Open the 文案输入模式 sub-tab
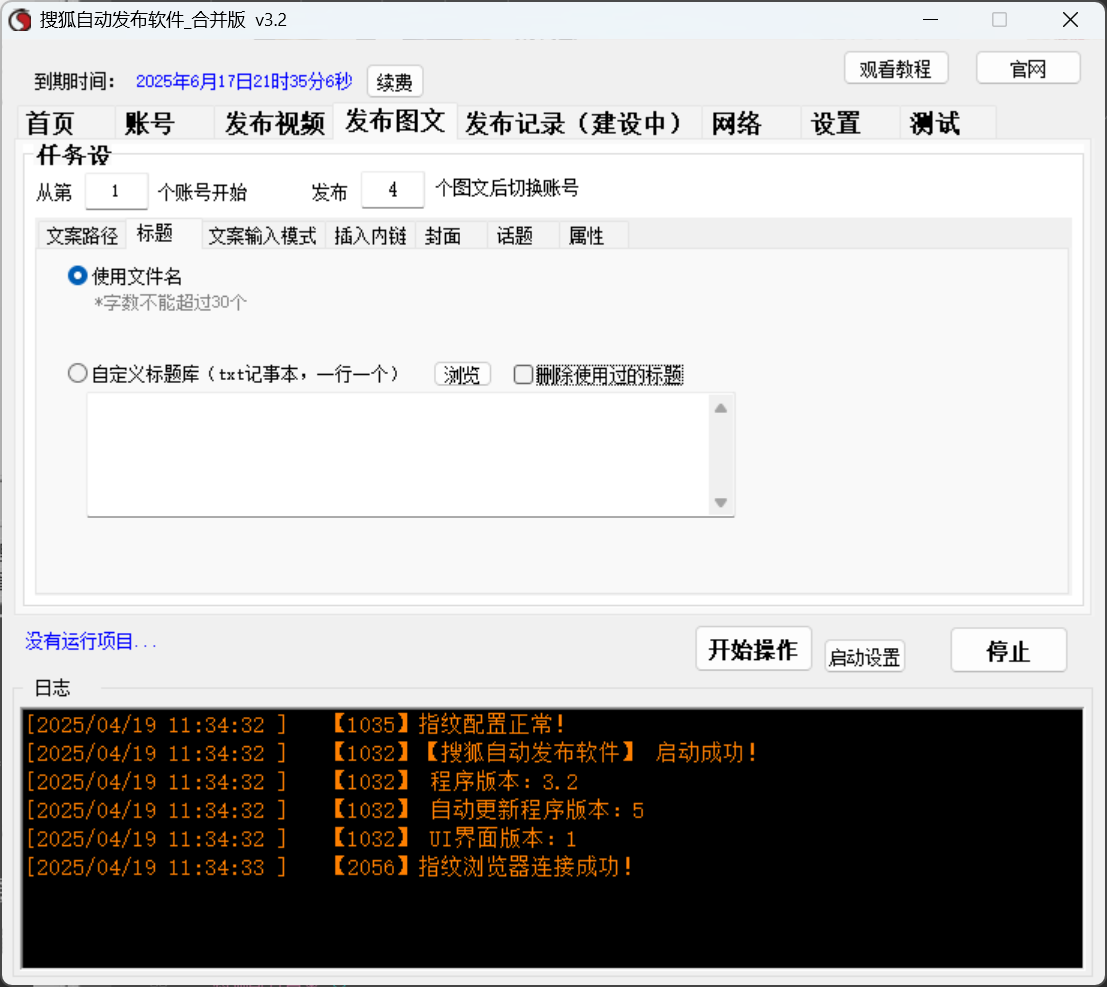Image resolution: width=1107 pixels, height=987 pixels. [263, 235]
